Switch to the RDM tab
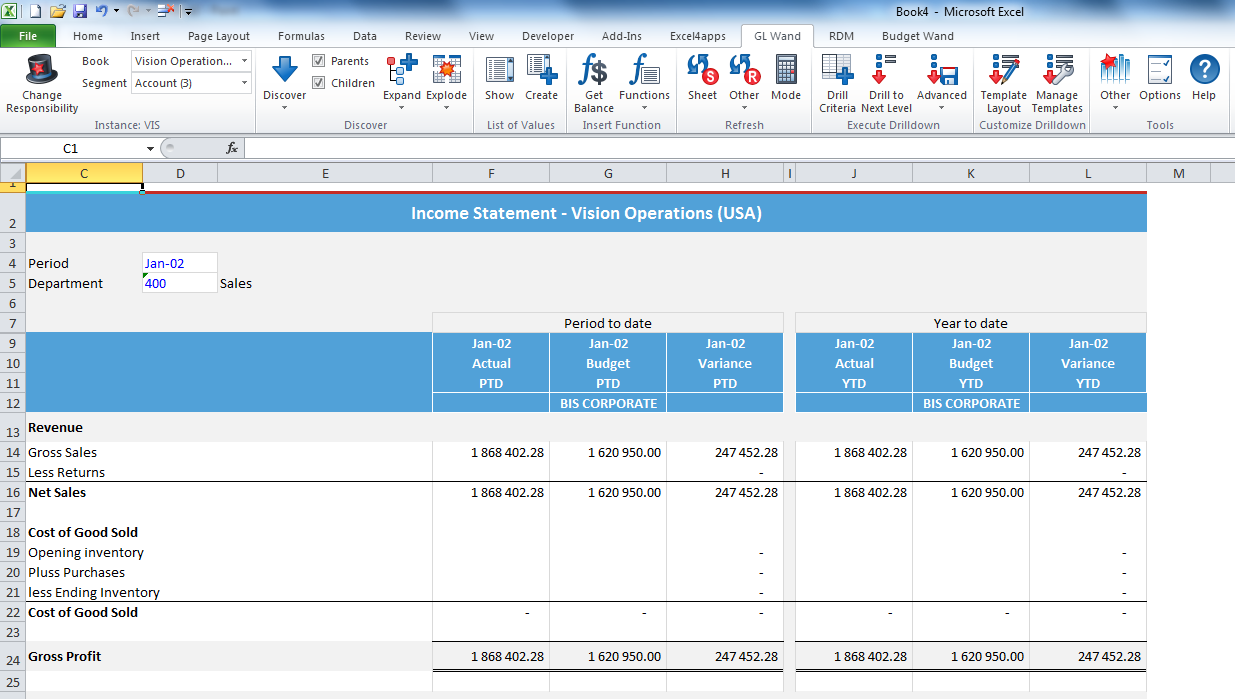1235x699 pixels. tap(841, 36)
